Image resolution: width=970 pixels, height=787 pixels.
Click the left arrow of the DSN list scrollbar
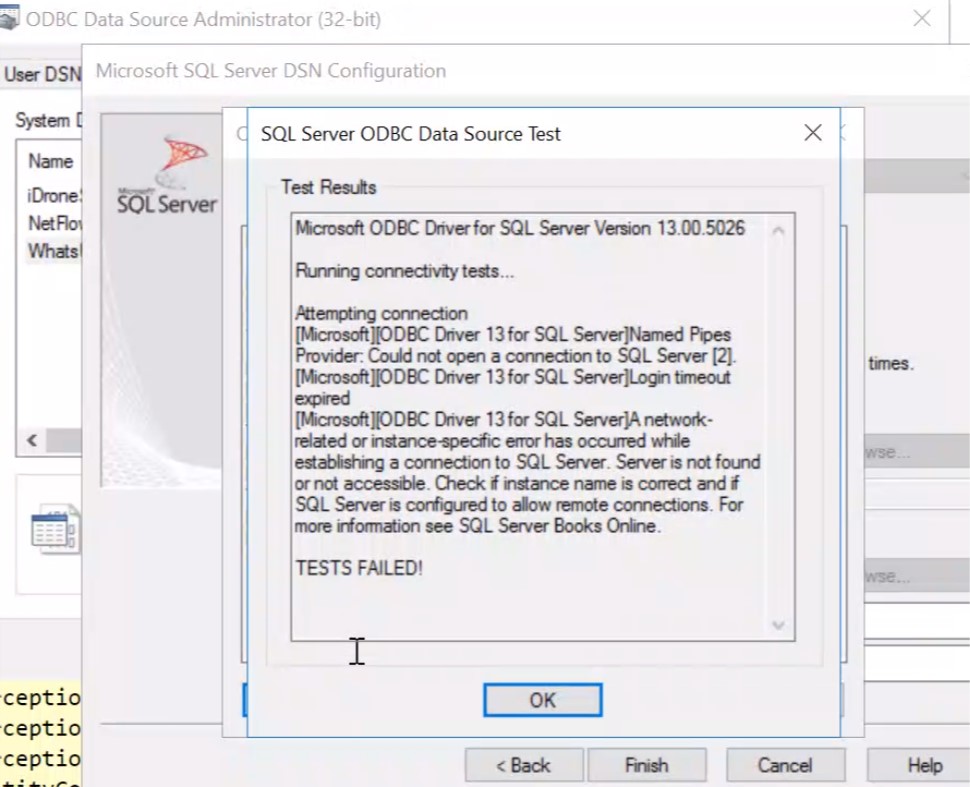(x=32, y=441)
